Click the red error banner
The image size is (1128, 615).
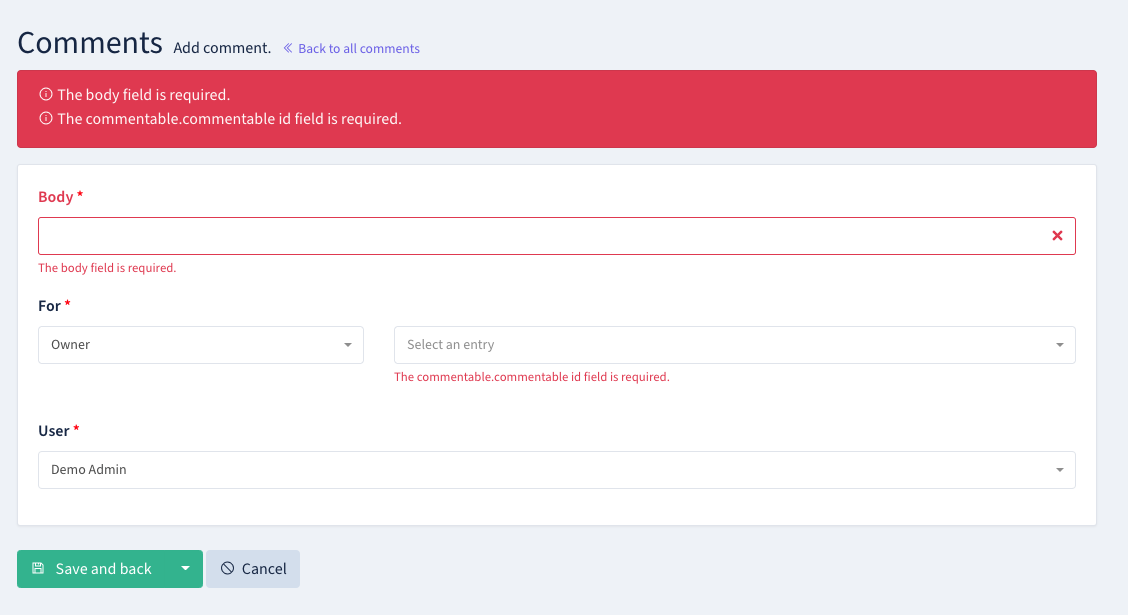coord(557,108)
